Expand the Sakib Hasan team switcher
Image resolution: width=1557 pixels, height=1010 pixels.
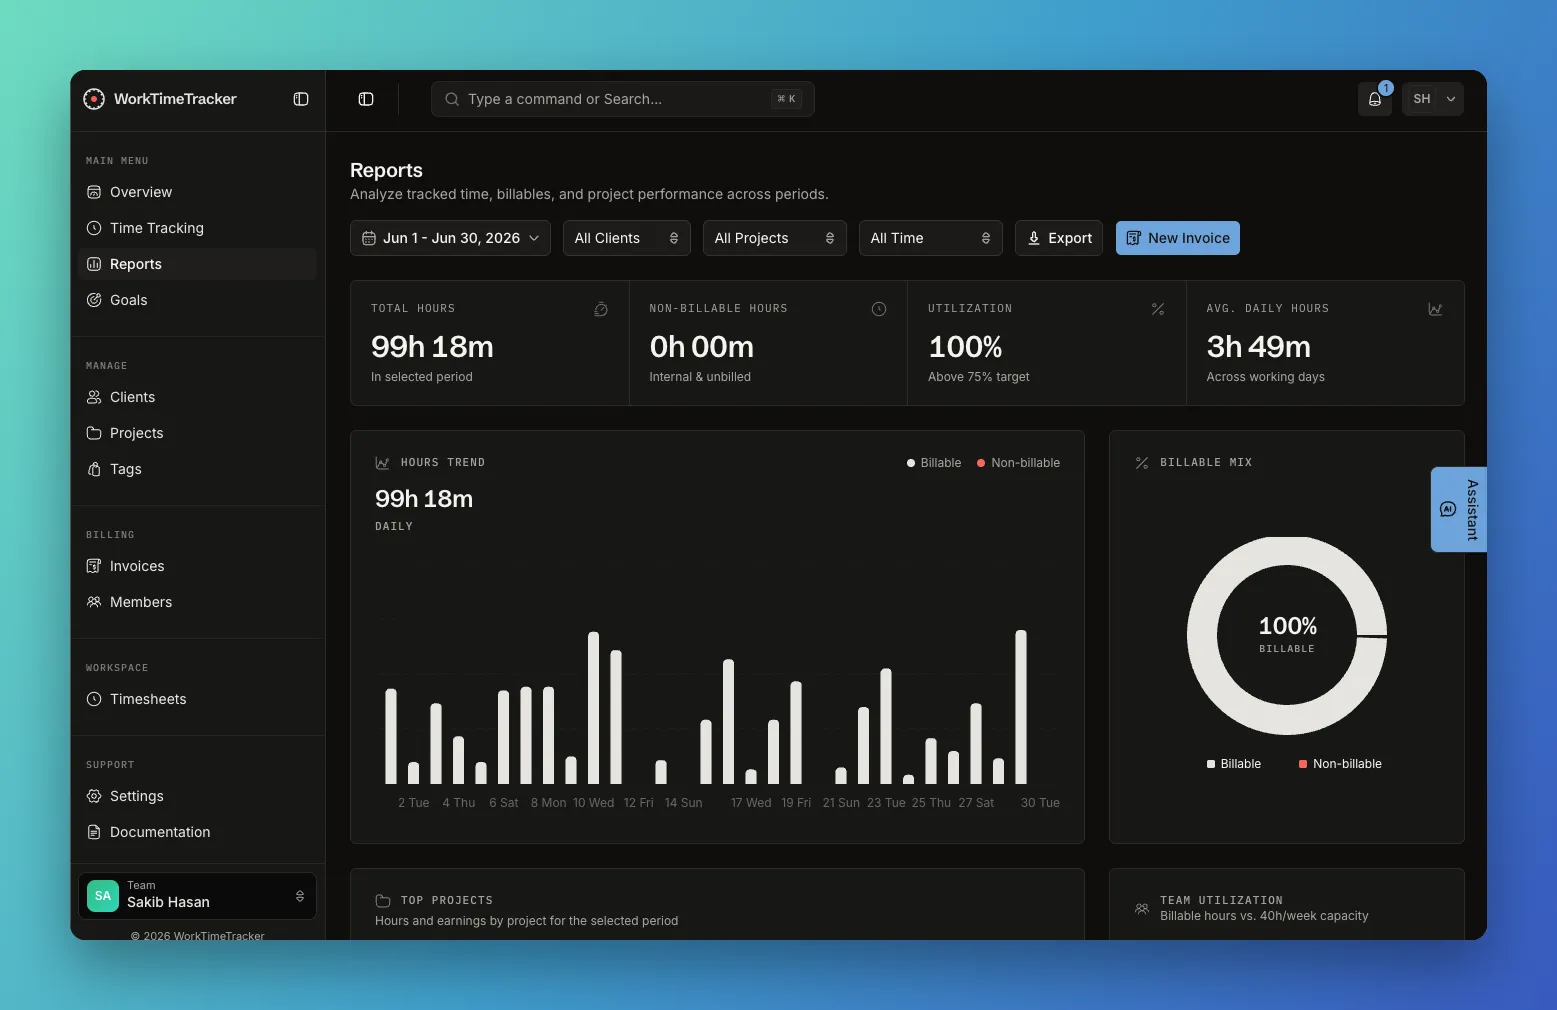197,895
